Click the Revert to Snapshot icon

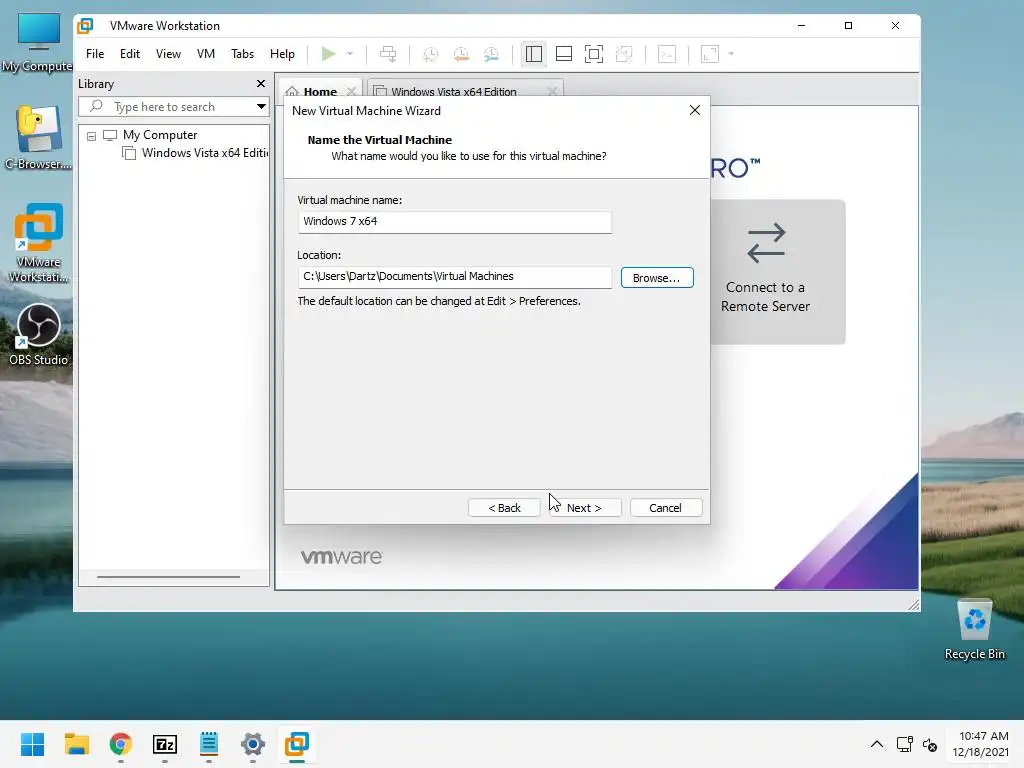461,54
